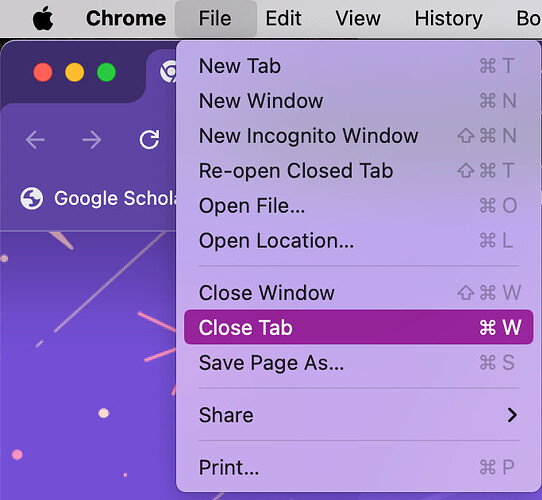Select Print… from the File menu
The width and height of the screenshot is (542, 500).
point(358,467)
